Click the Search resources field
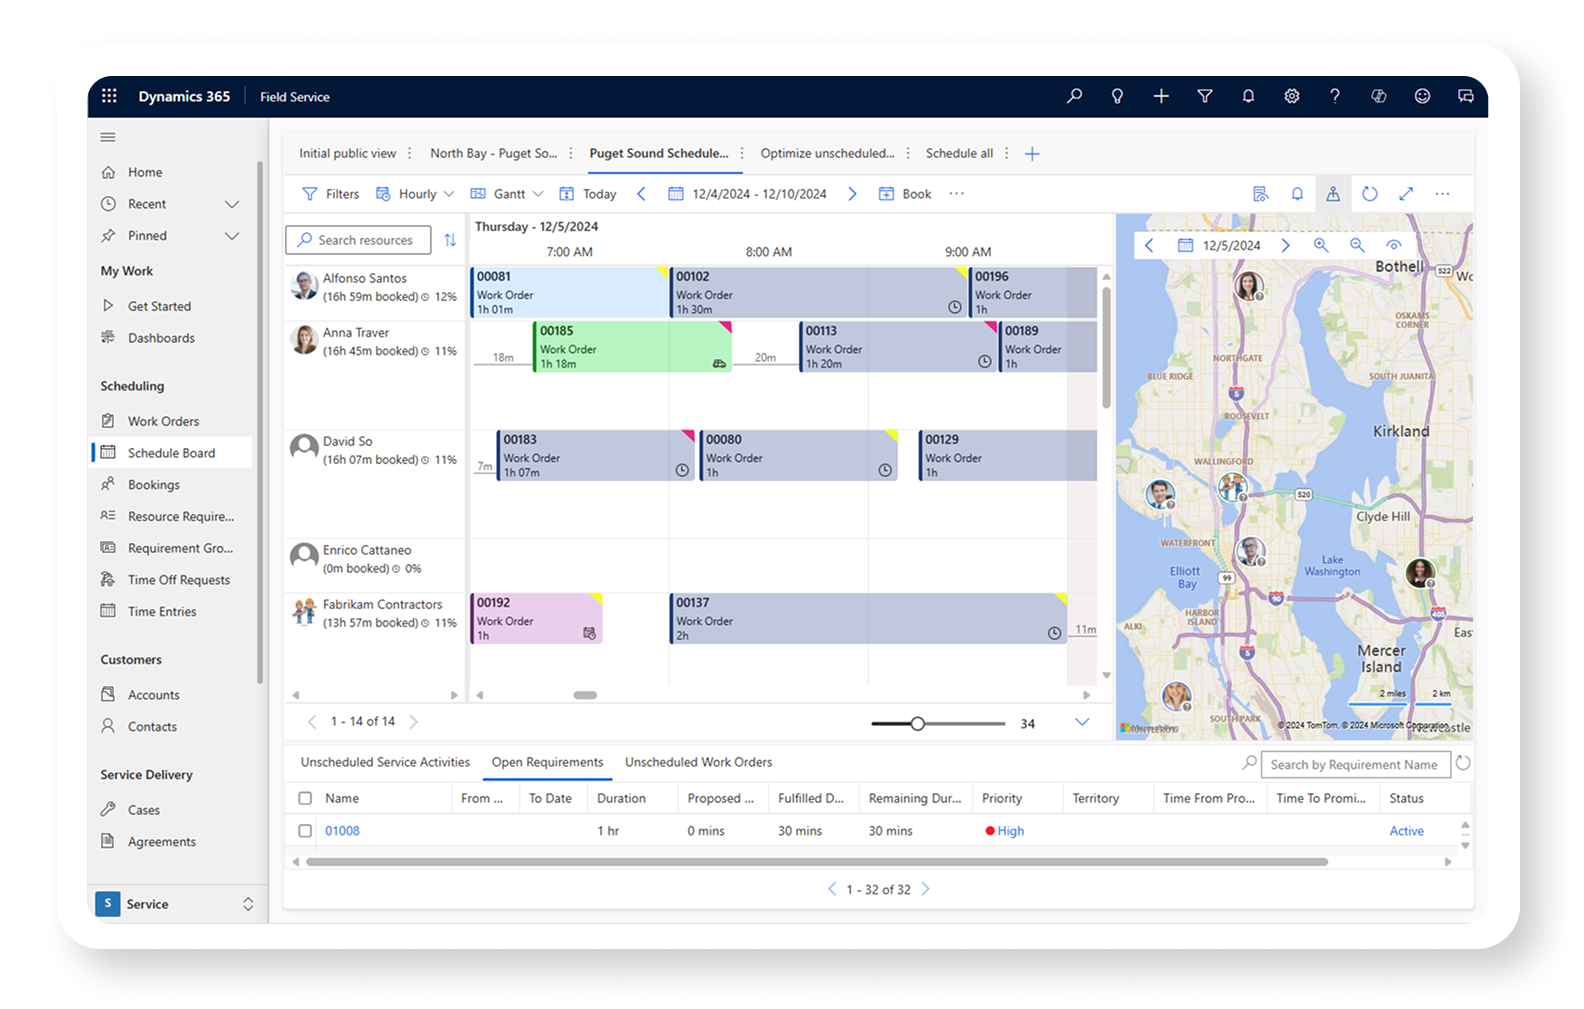Viewport: 1584px width, 1009px height. [x=359, y=240]
